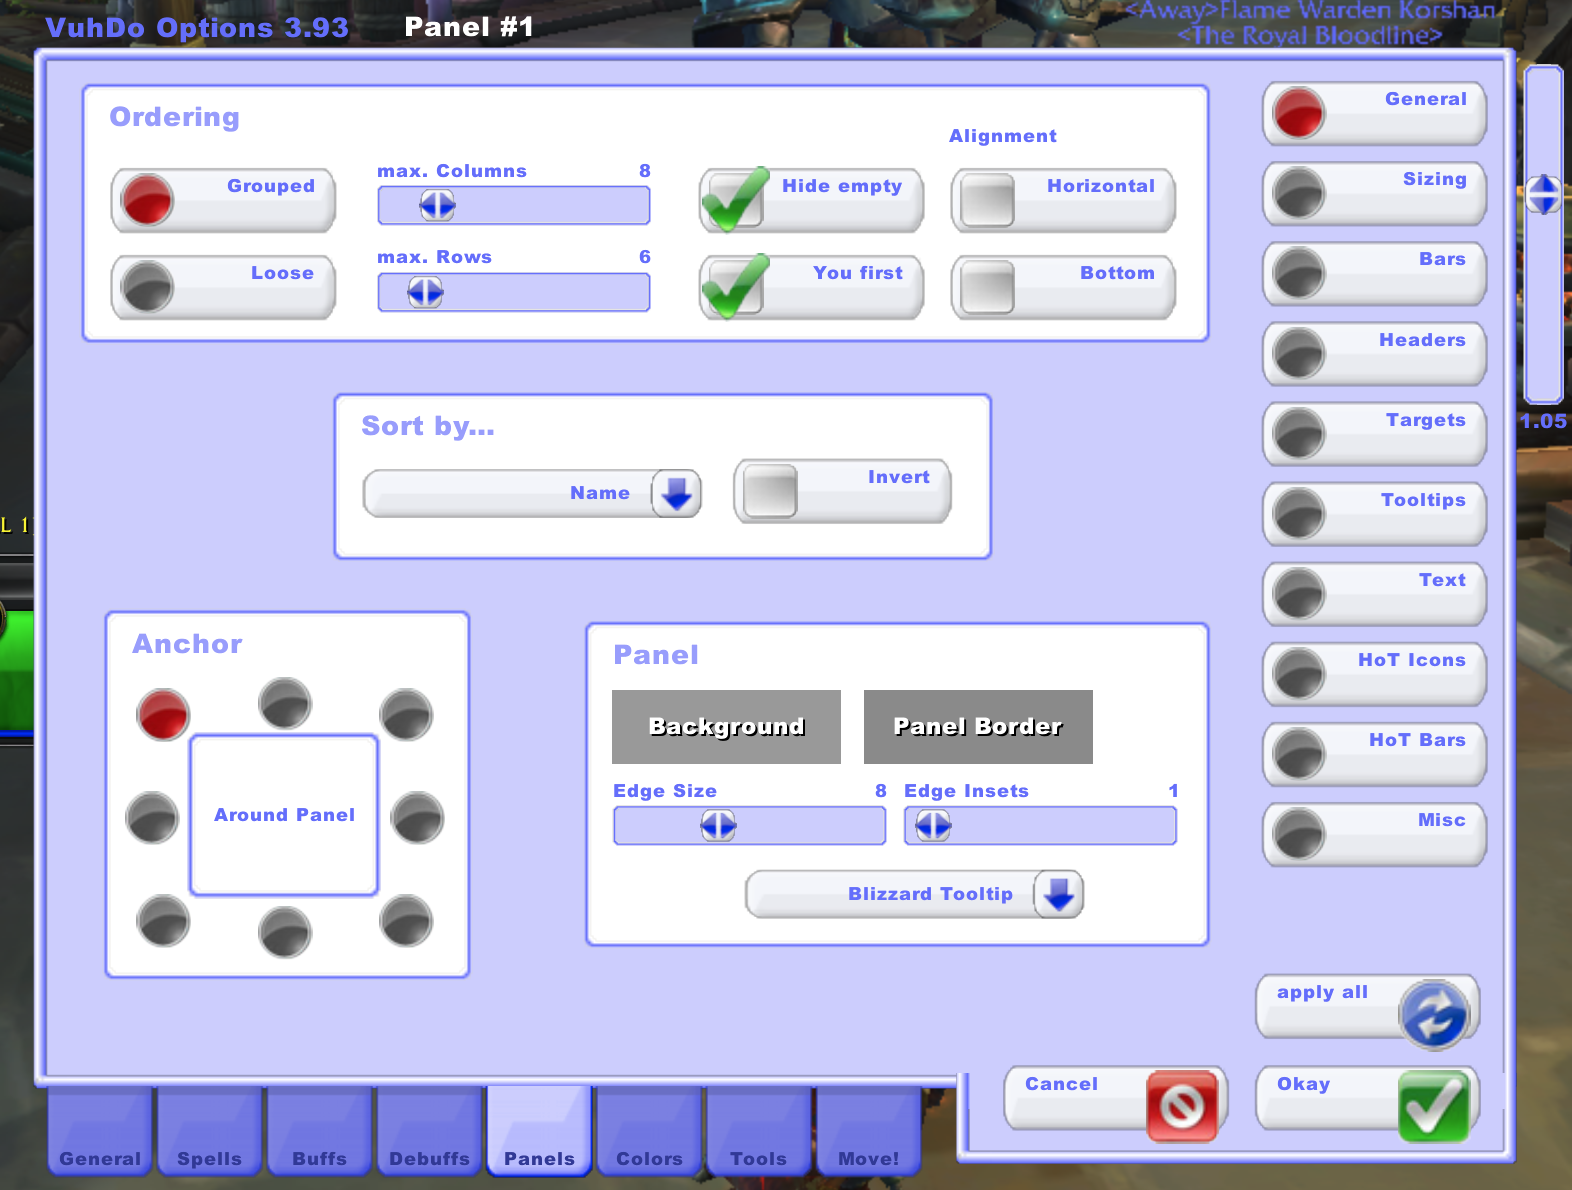The width and height of the screenshot is (1572, 1190).
Task: Open the Panel Border settings button
Action: tap(977, 727)
